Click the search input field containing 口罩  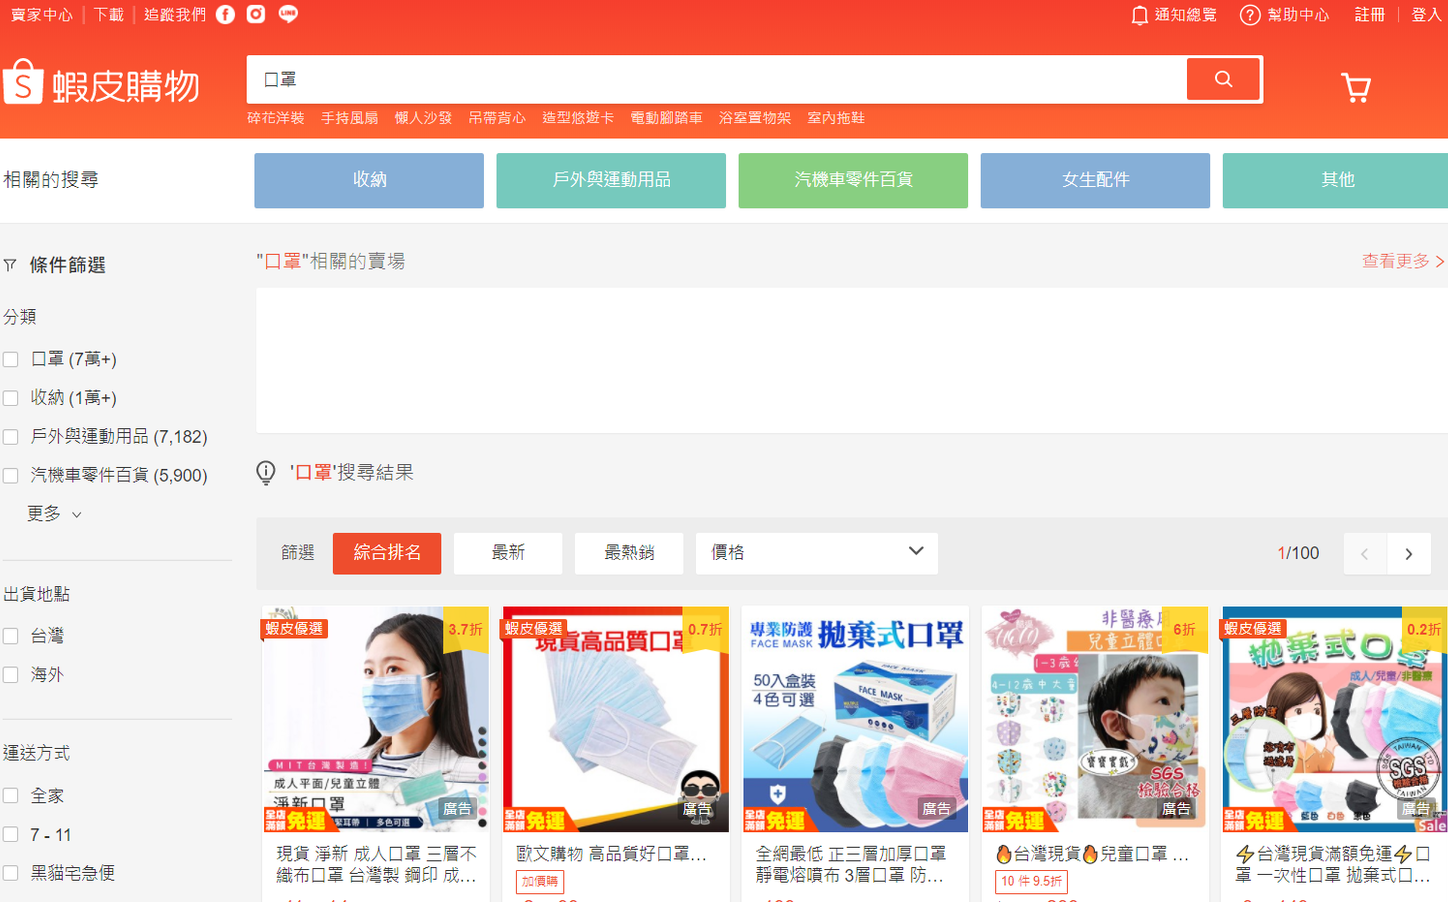[715, 79]
